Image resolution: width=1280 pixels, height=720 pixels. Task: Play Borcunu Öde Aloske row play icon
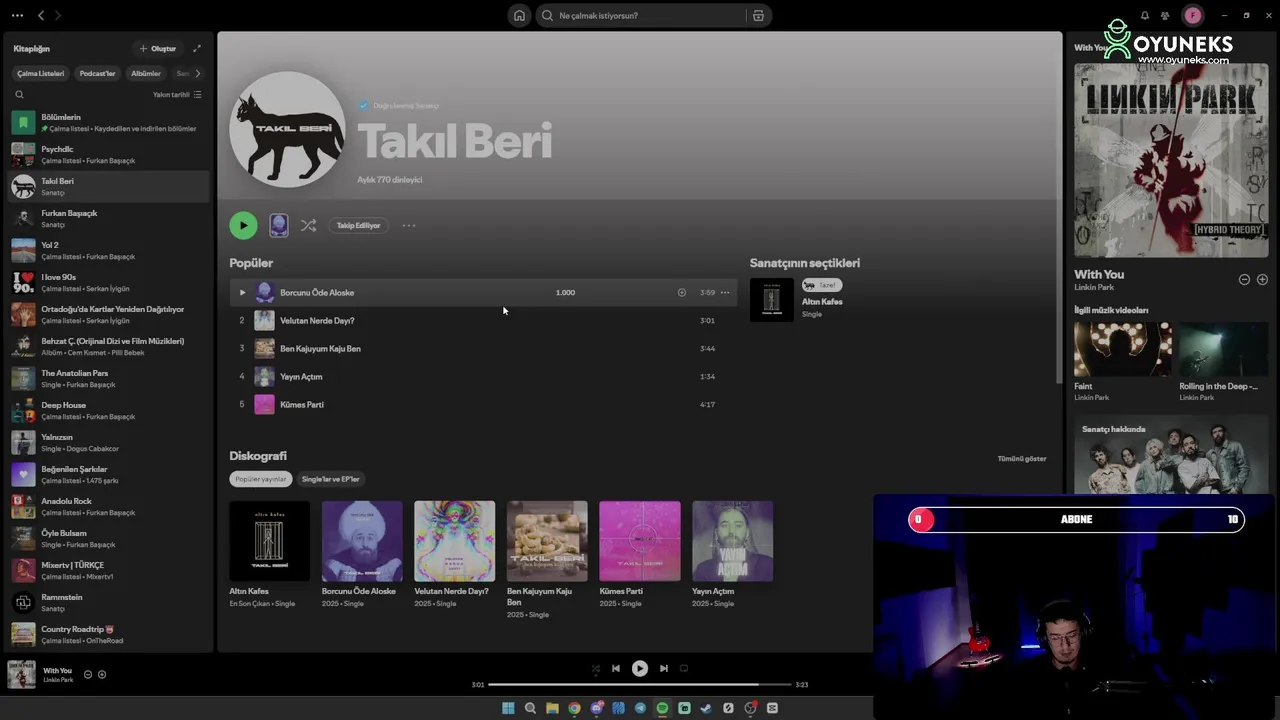point(242,293)
